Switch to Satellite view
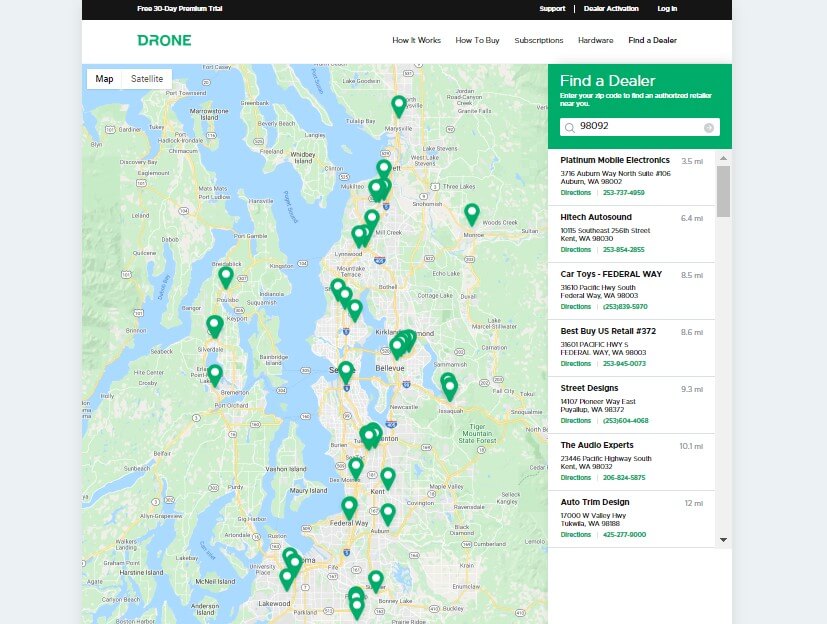 [x=147, y=79]
